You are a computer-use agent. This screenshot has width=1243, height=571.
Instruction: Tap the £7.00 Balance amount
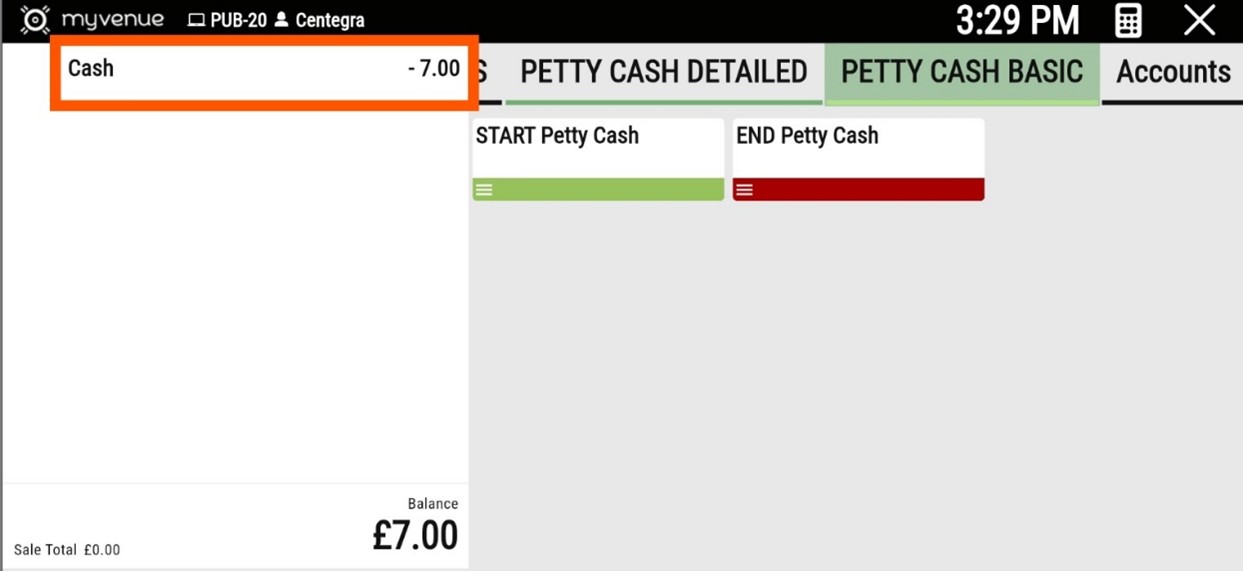(x=415, y=535)
